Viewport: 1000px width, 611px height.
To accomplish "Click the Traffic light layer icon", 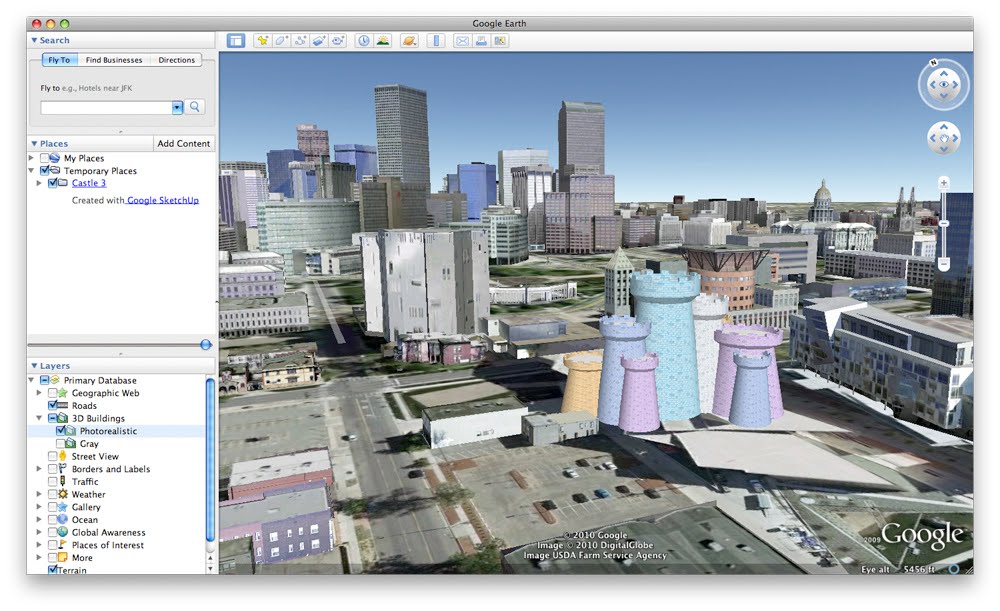I will [x=62, y=482].
